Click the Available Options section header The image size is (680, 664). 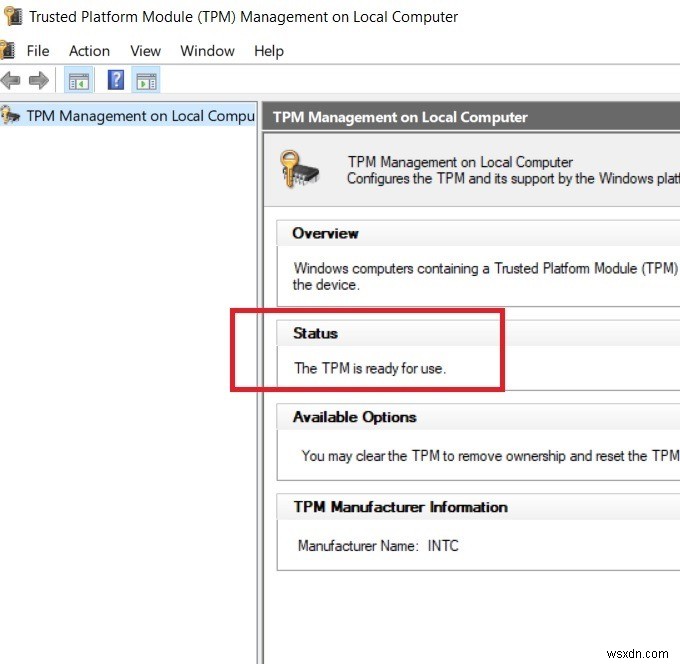pyautogui.click(x=478, y=417)
